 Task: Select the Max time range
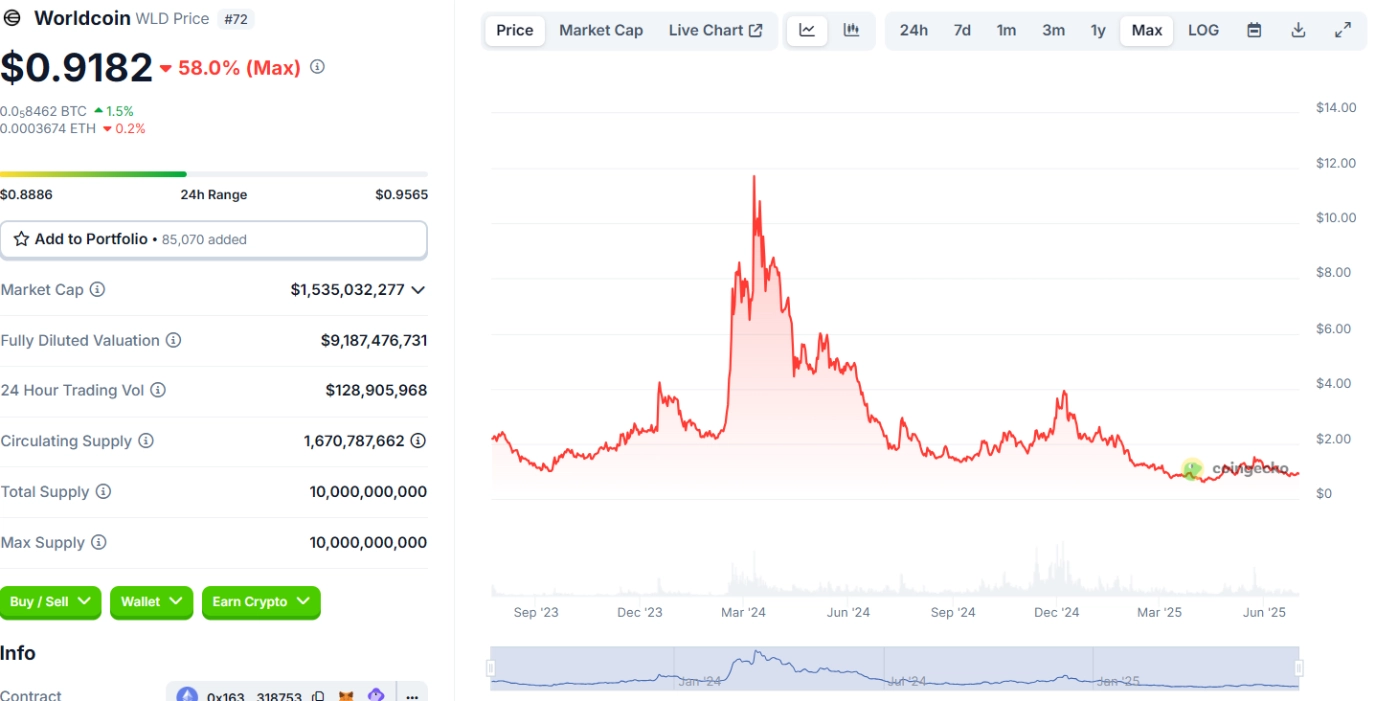[1147, 30]
